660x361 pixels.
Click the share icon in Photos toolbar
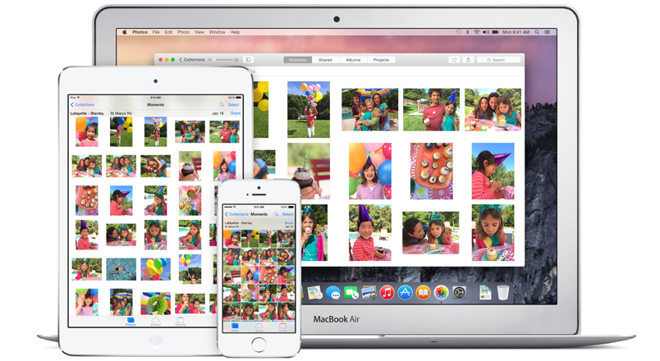coord(468,60)
